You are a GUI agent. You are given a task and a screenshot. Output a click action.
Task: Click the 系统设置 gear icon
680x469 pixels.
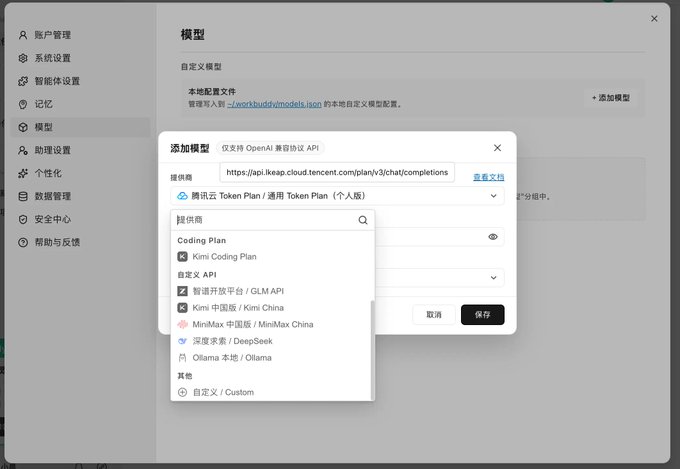(x=23, y=58)
